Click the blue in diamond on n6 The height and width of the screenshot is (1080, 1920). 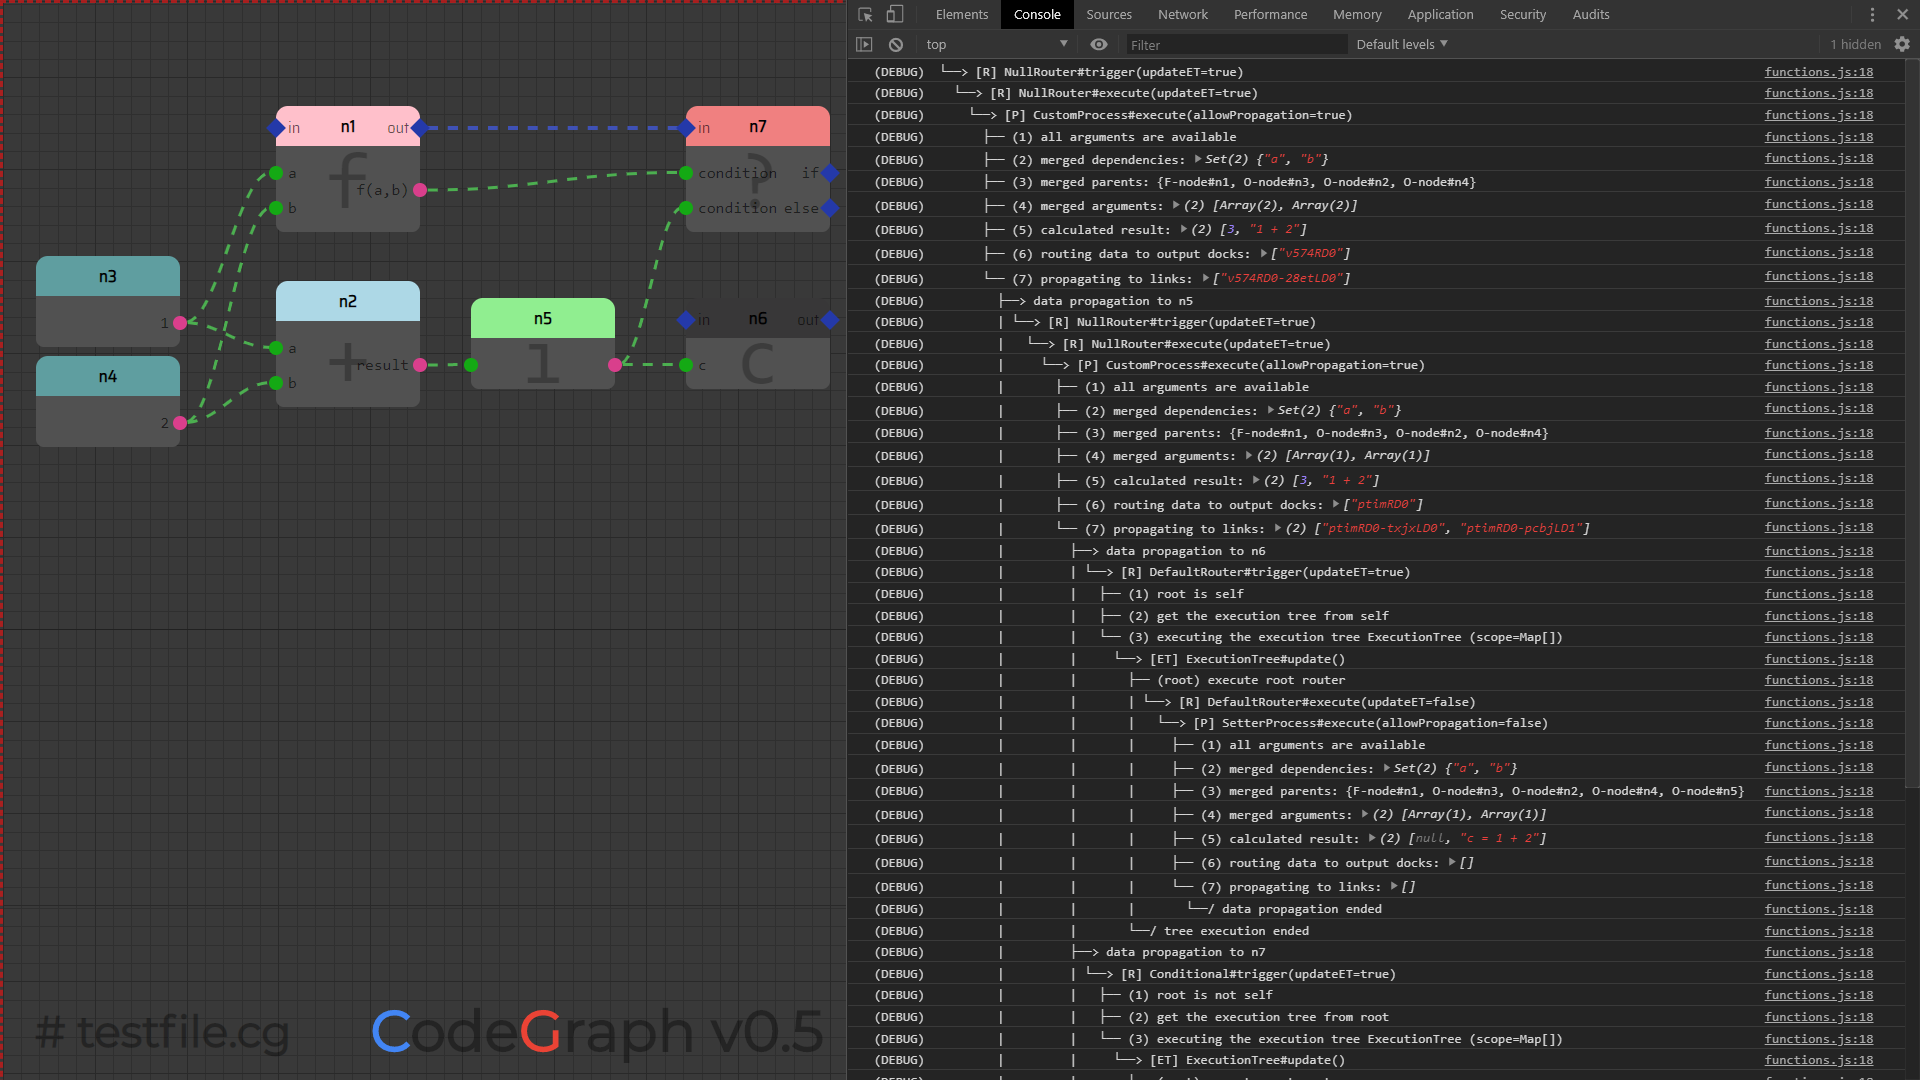coord(686,320)
